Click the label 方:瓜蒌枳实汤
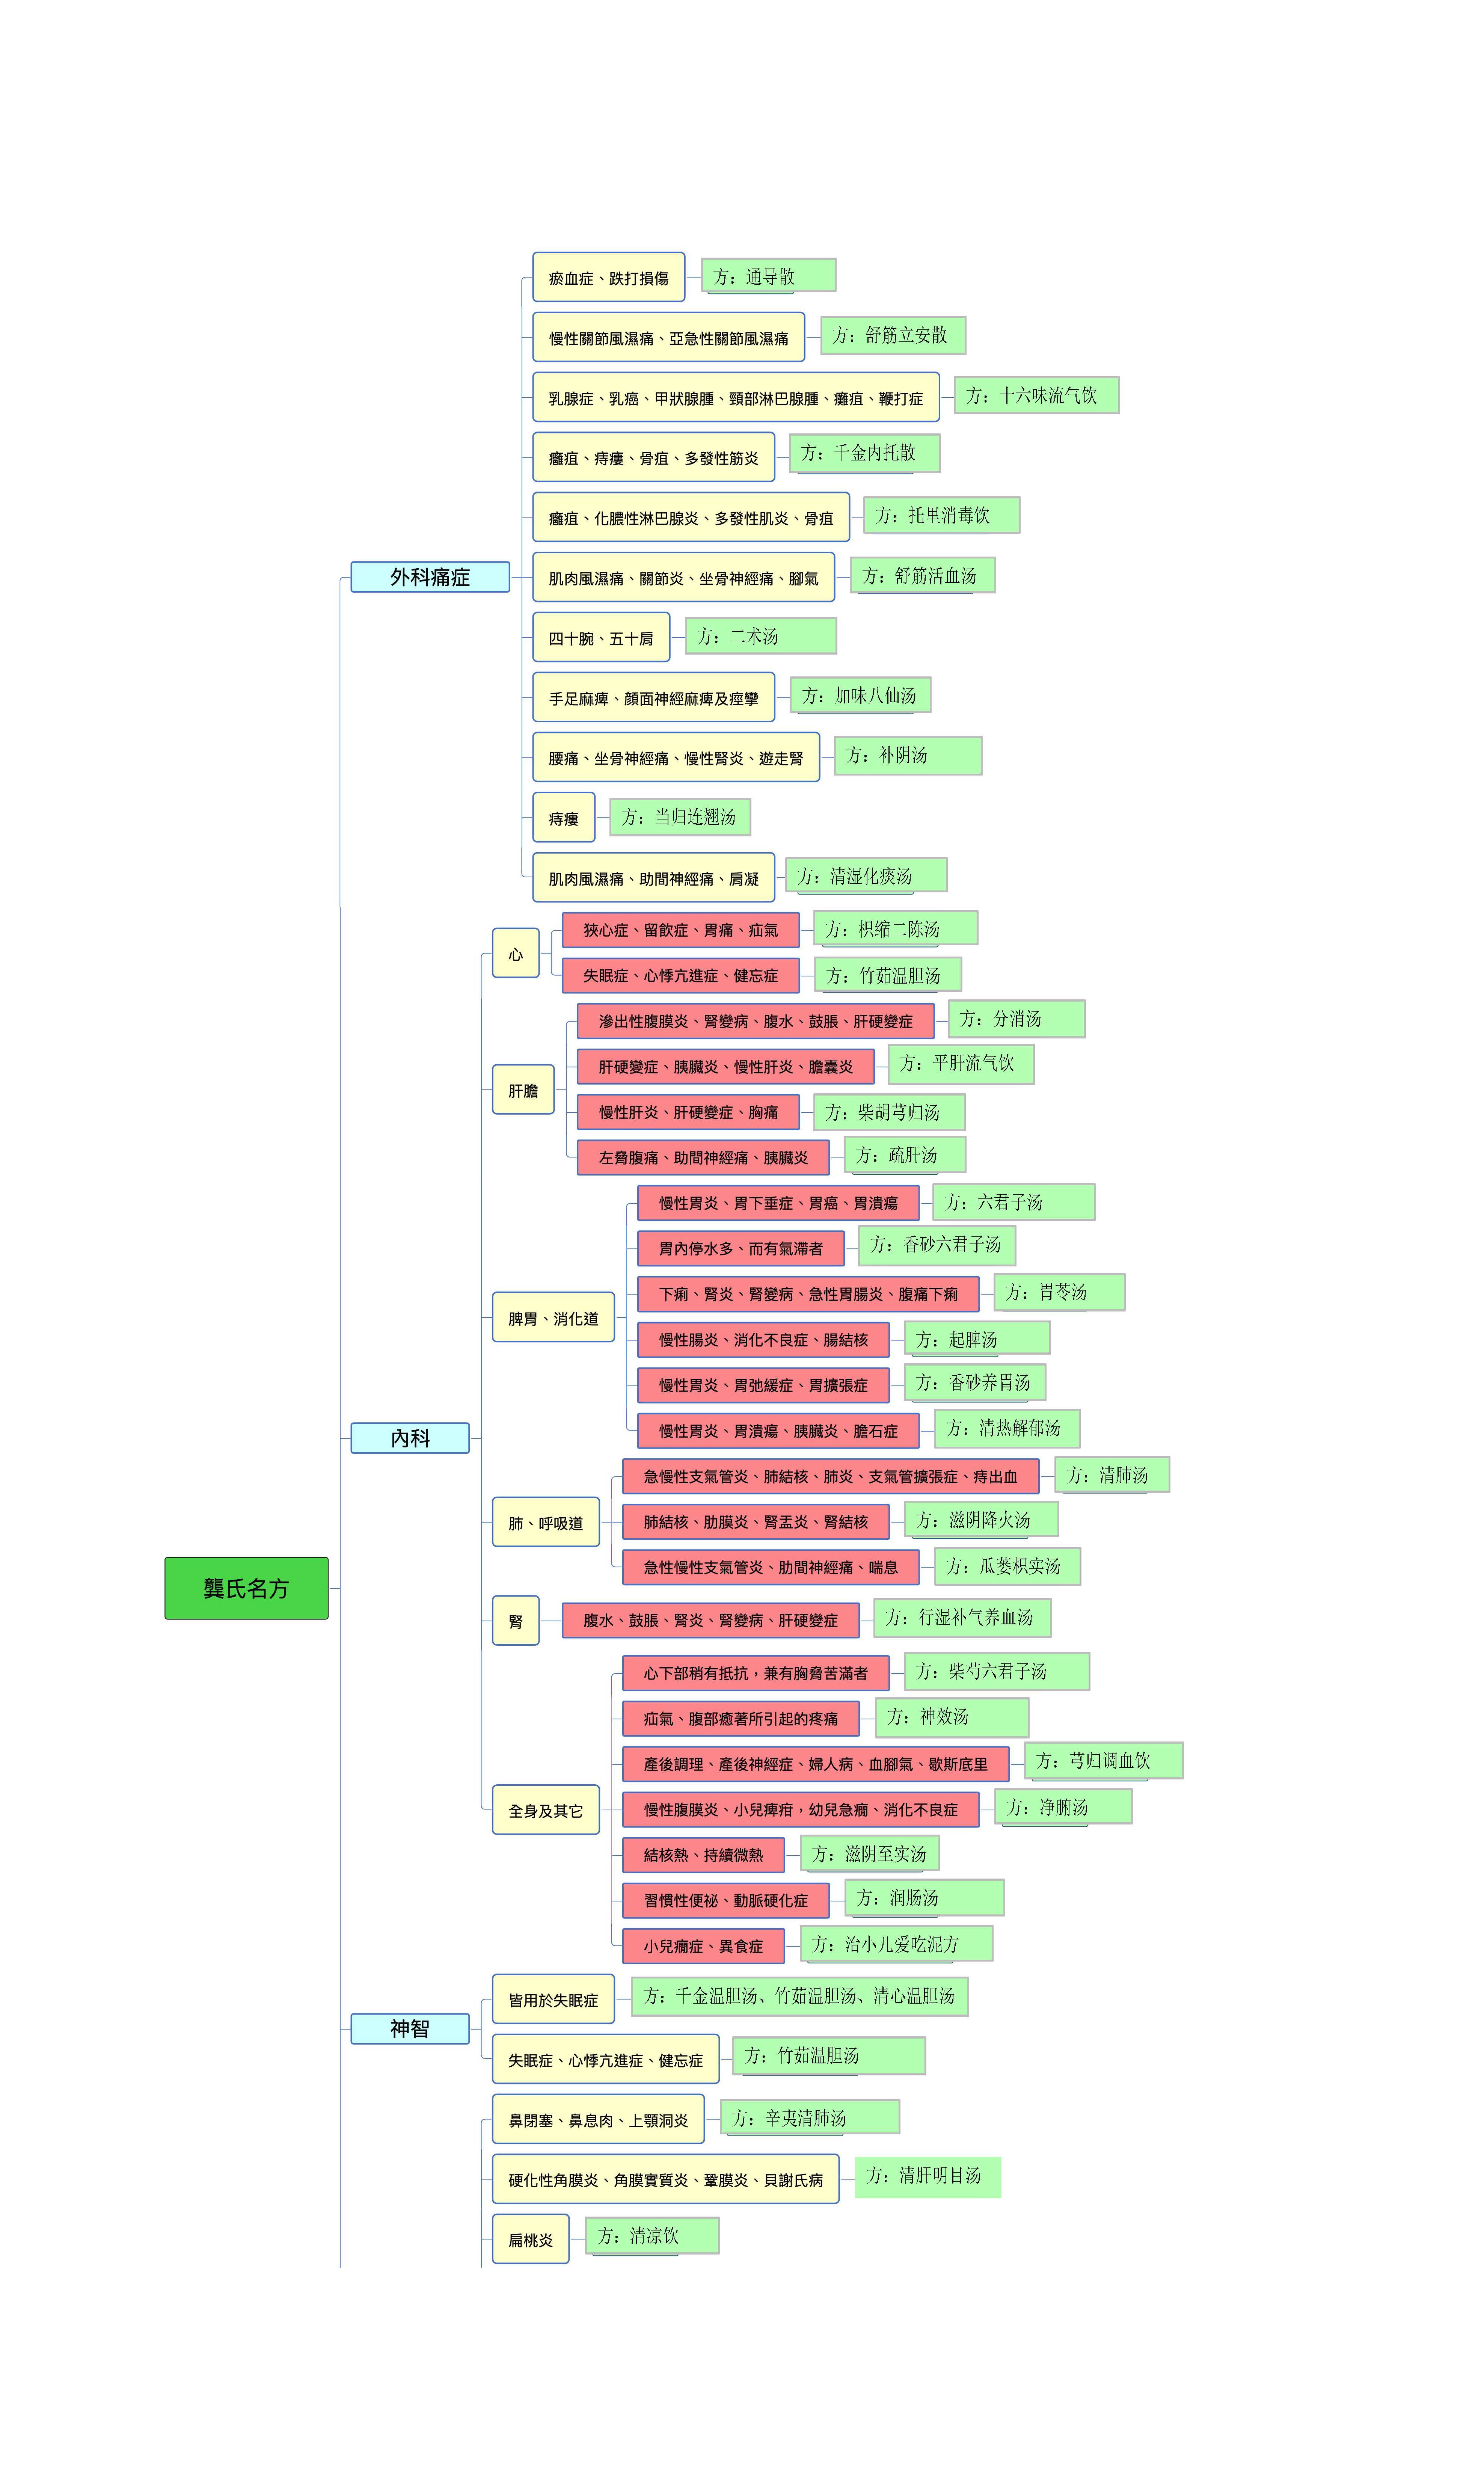 coord(1008,1566)
